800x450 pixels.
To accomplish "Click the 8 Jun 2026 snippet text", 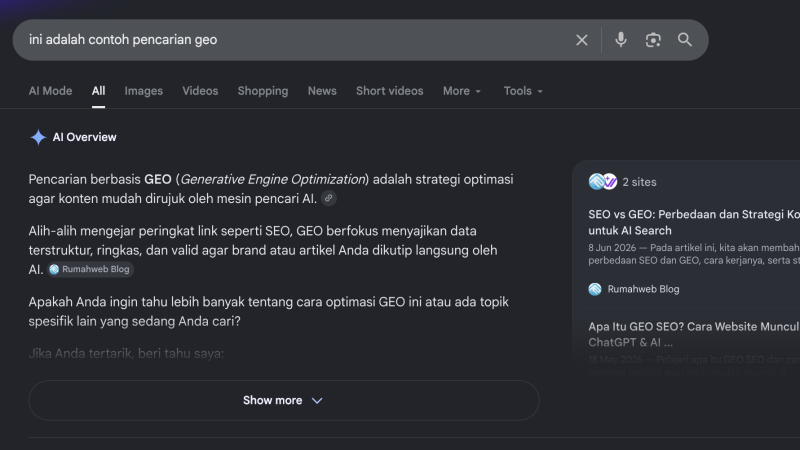I will tap(694, 254).
